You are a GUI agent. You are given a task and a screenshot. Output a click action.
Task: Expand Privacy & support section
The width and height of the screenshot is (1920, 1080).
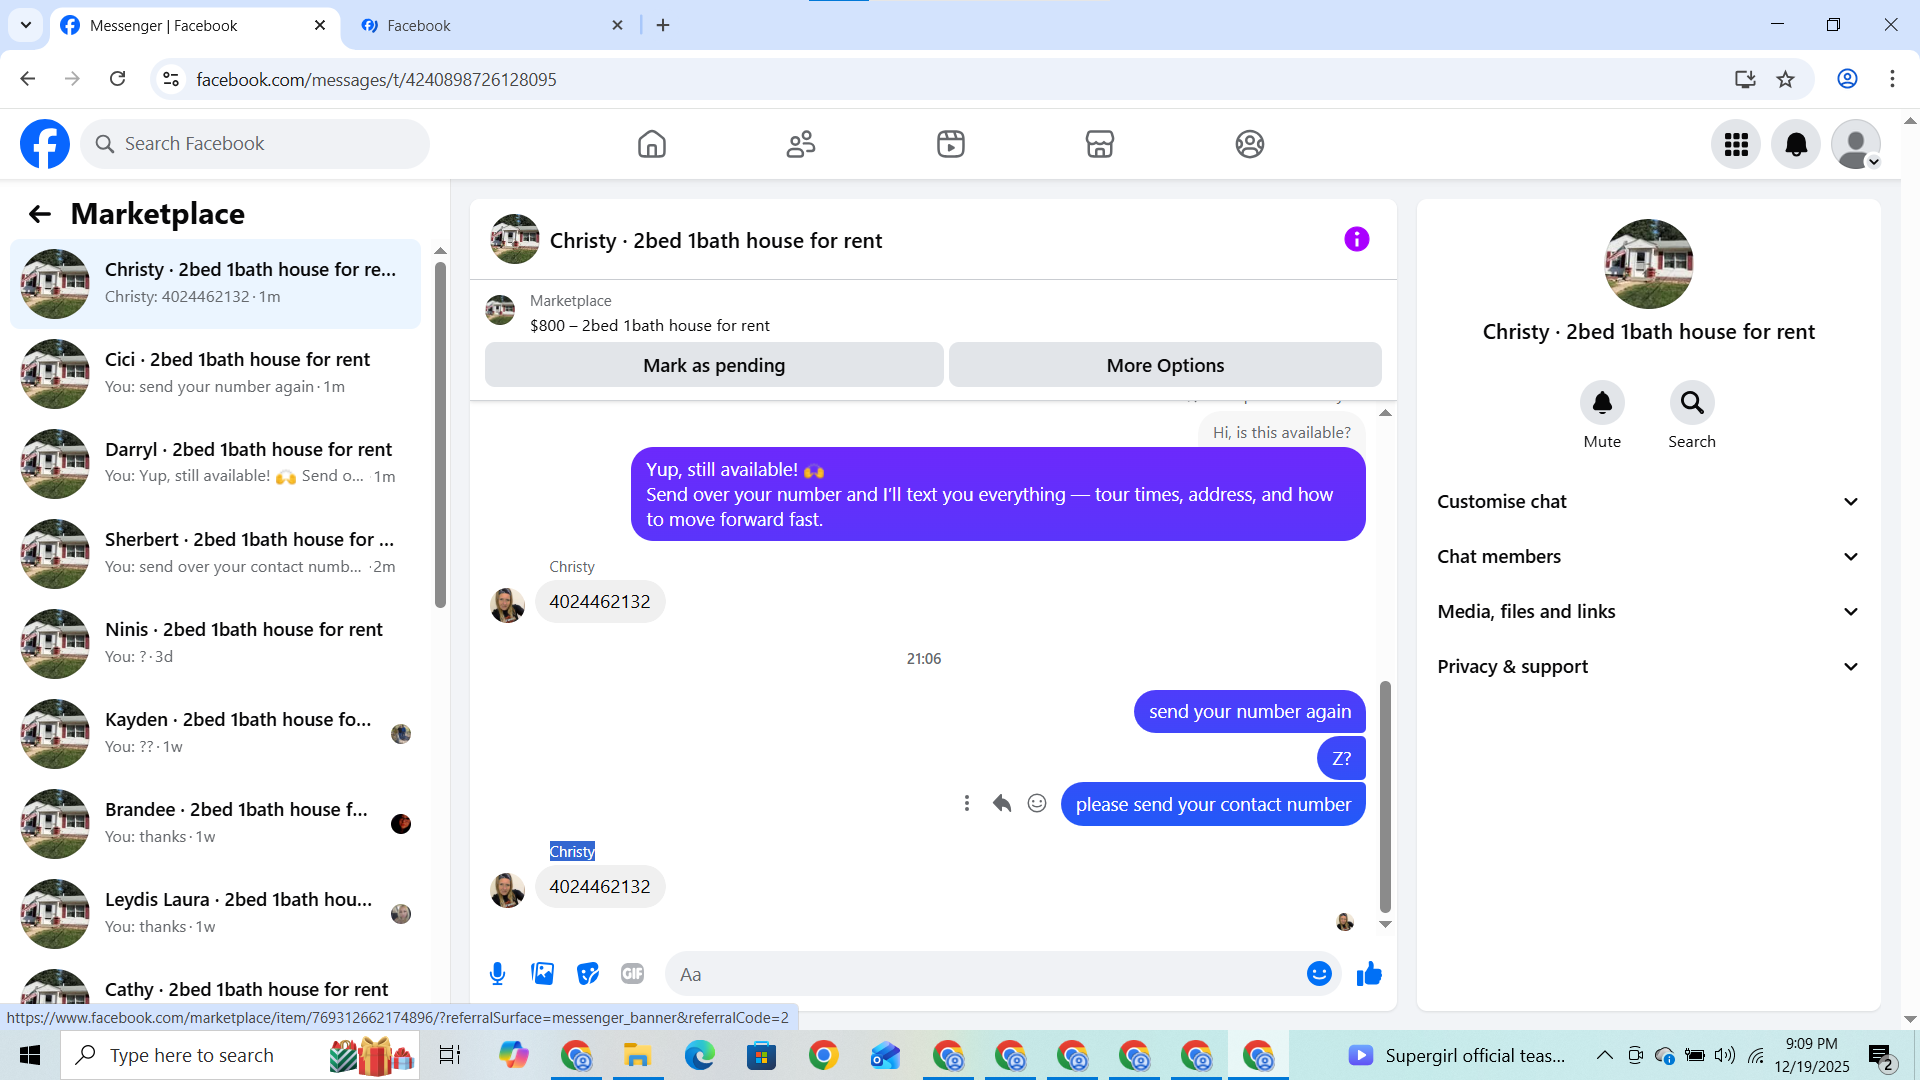pos(1648,667)
